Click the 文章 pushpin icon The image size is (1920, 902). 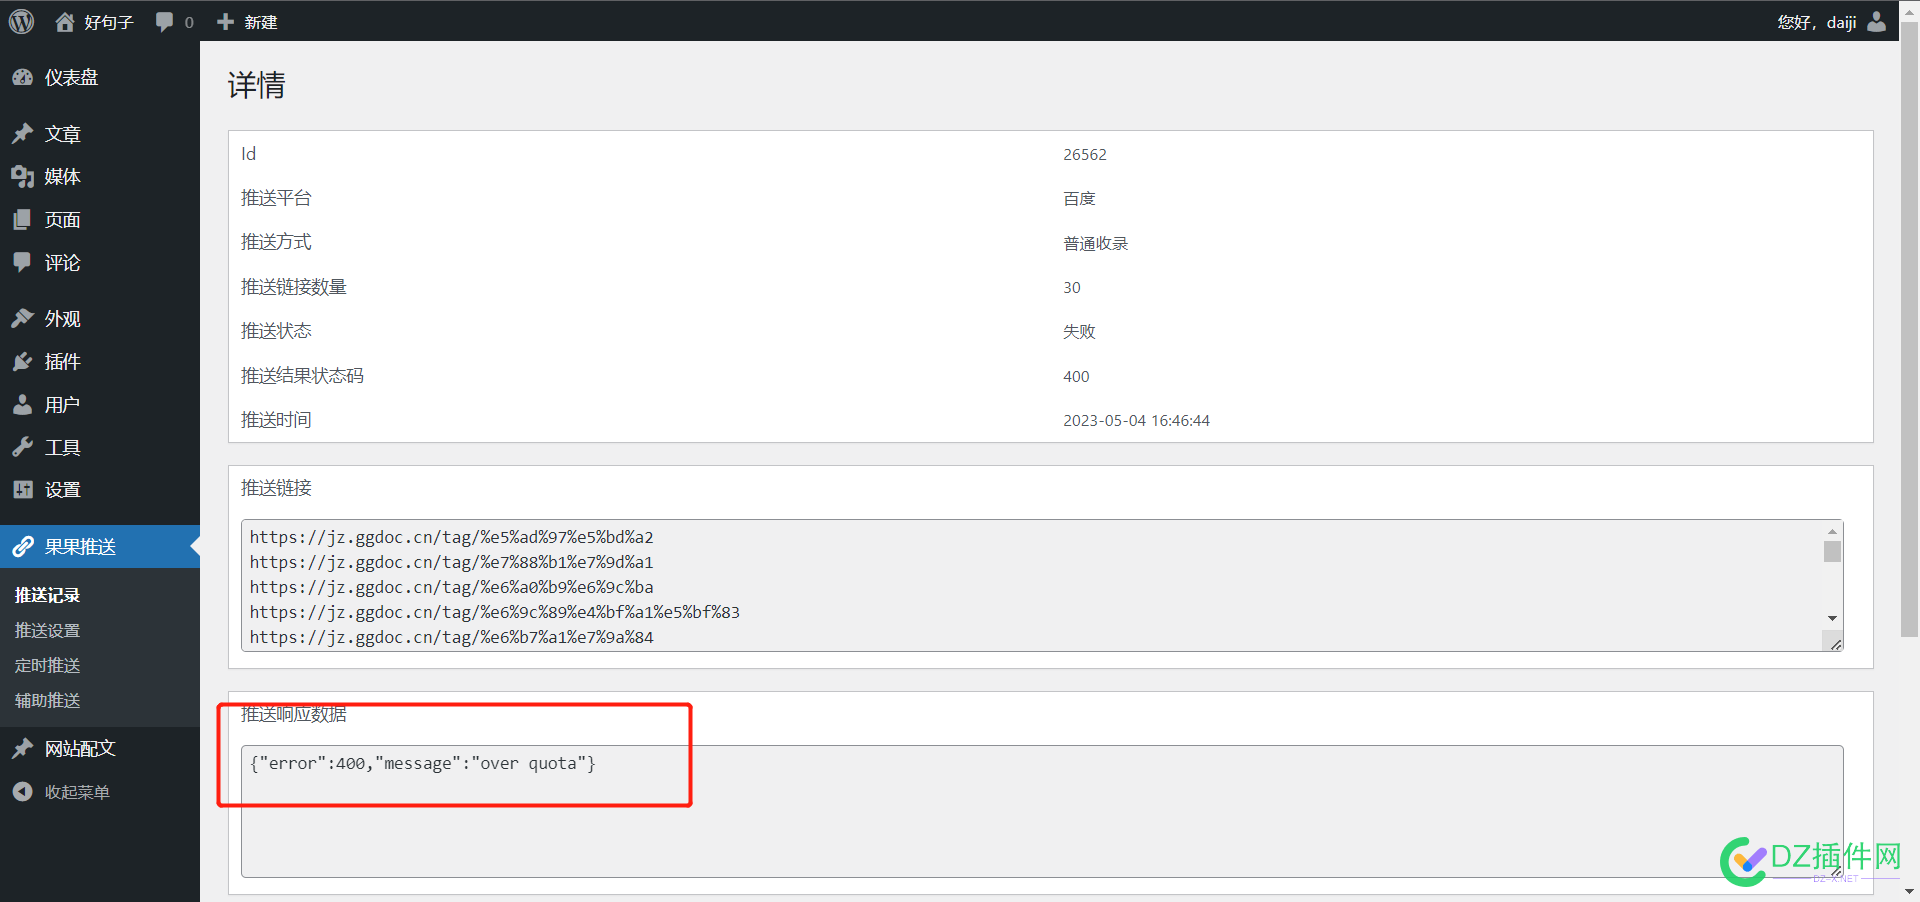tap(22, 134)
